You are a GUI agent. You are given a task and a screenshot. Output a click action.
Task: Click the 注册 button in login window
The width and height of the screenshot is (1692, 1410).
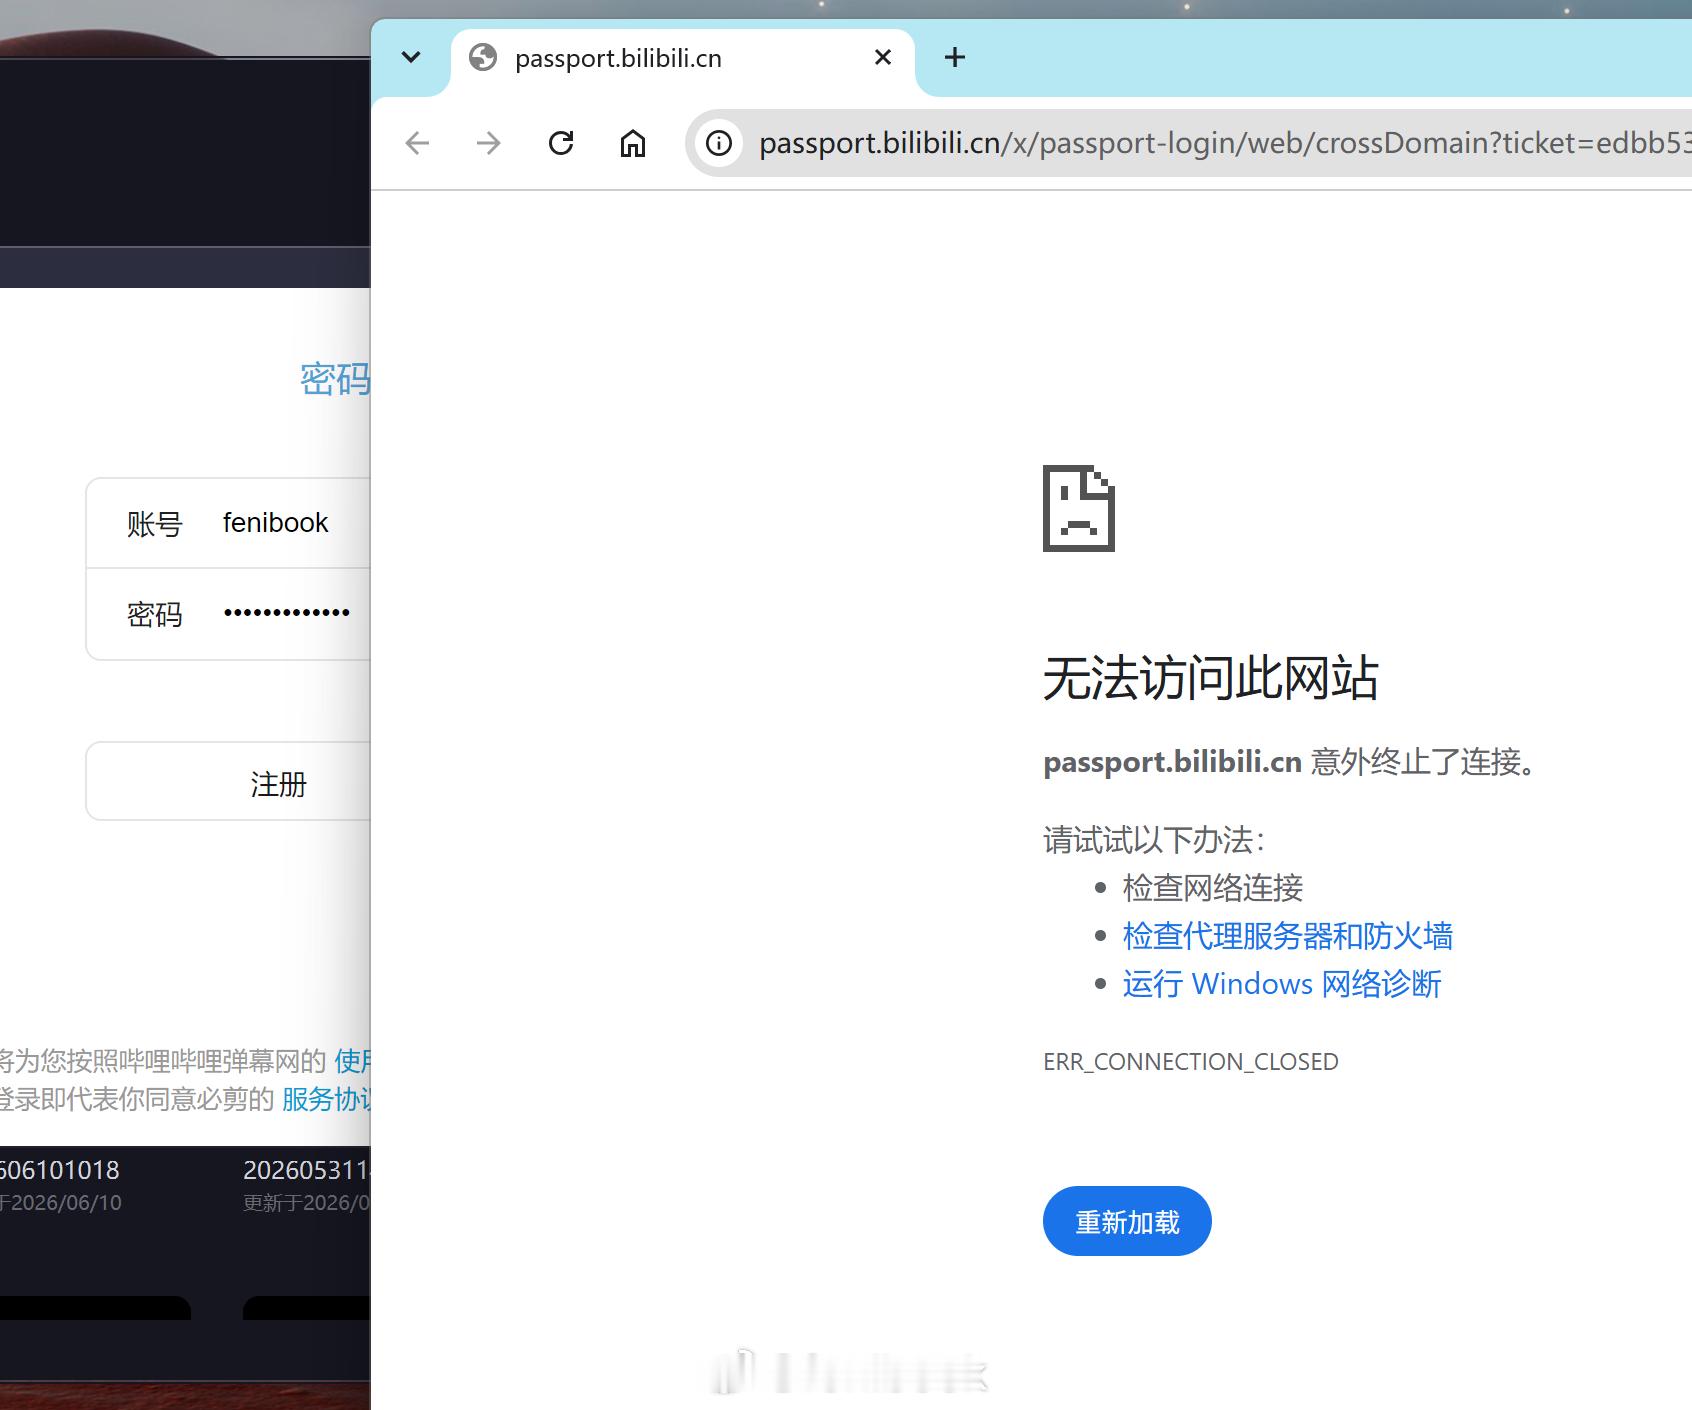coord(229,782)
